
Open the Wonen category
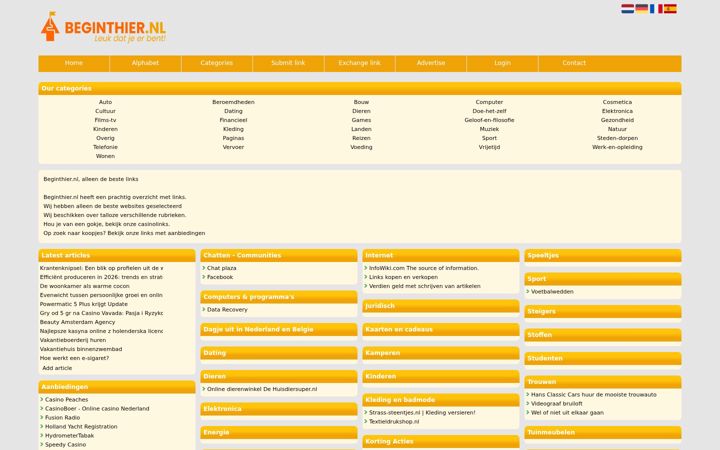click(x=105, y=156)
